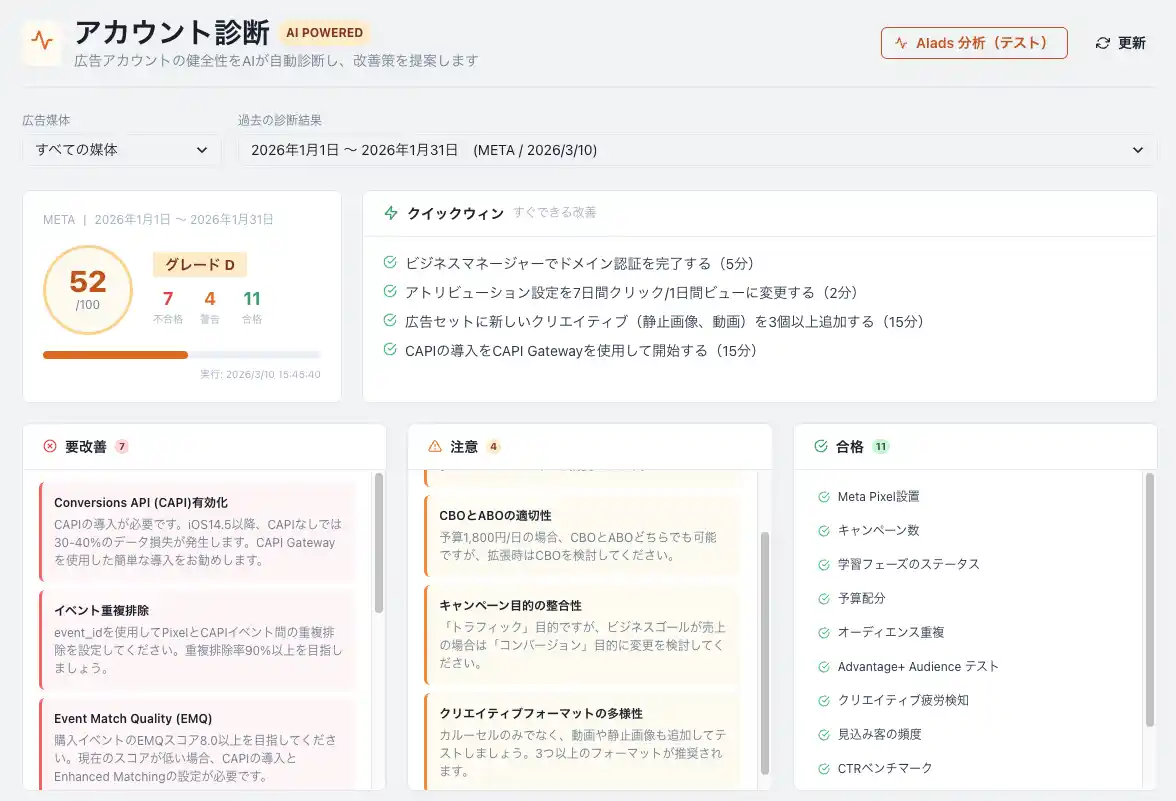Screen dimensions: 1176x801
Task: Click the pulse logo icon beside アカウント診断
Action: 41,41
